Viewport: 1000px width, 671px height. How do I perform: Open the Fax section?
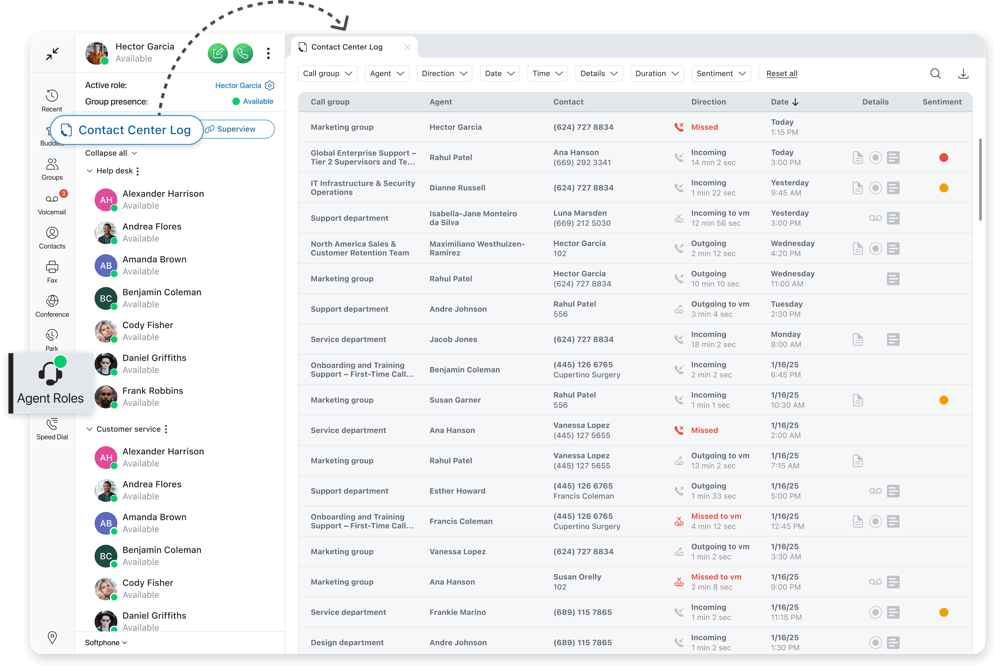coord(52,267)
